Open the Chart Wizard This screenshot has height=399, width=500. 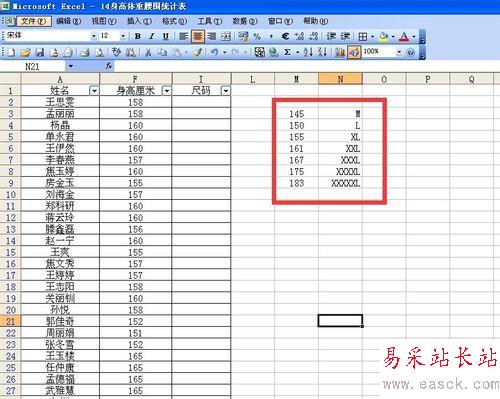point(340,52)
